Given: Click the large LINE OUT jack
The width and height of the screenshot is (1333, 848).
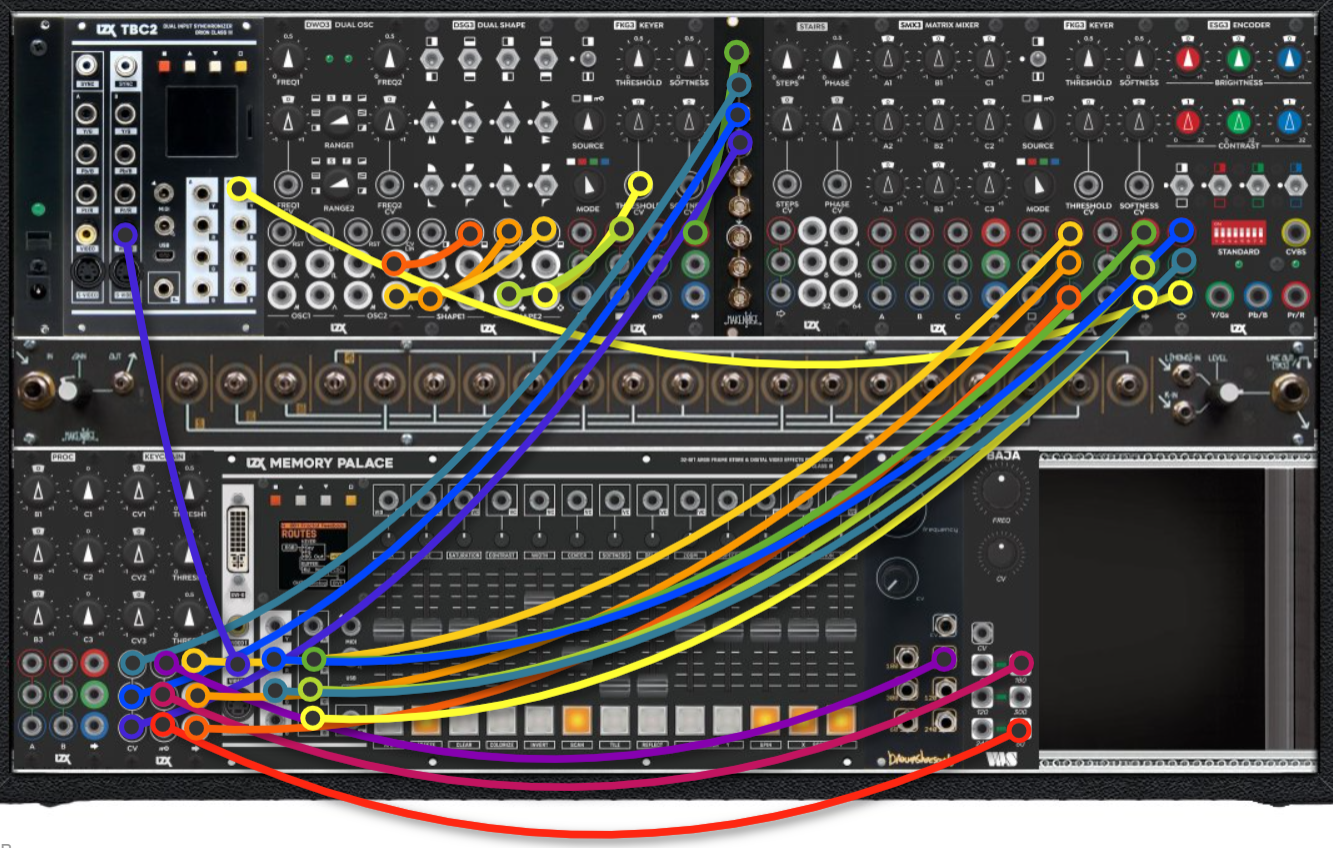Looking at the screenshot, I should [1290, 392].
